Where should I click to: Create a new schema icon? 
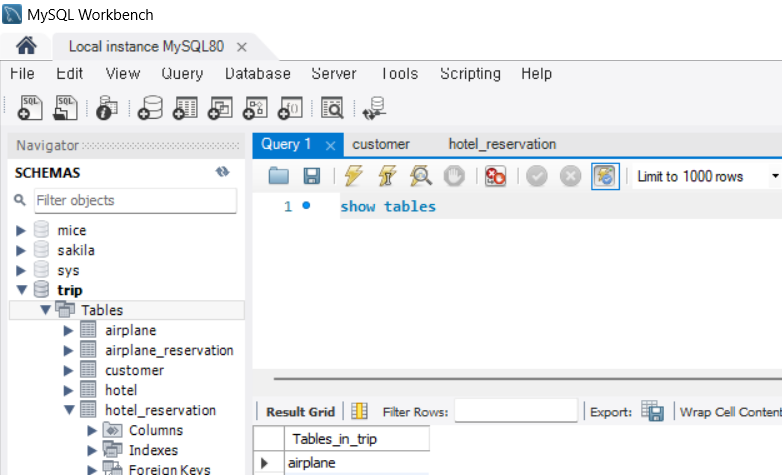click(150, 108)
